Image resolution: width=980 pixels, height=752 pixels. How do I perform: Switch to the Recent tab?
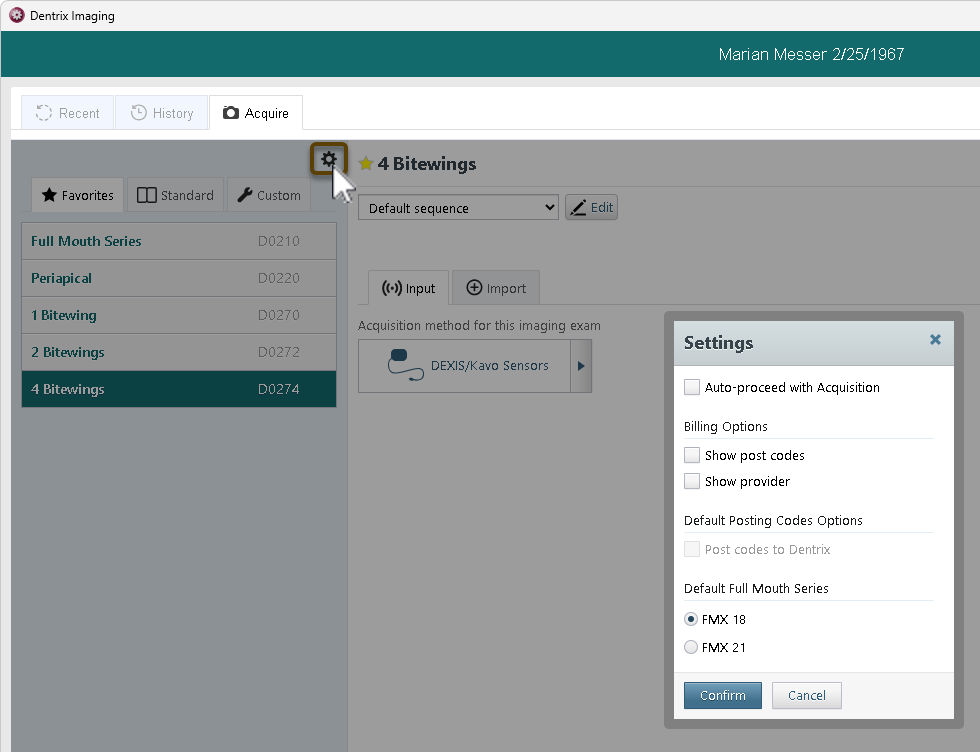68,113
